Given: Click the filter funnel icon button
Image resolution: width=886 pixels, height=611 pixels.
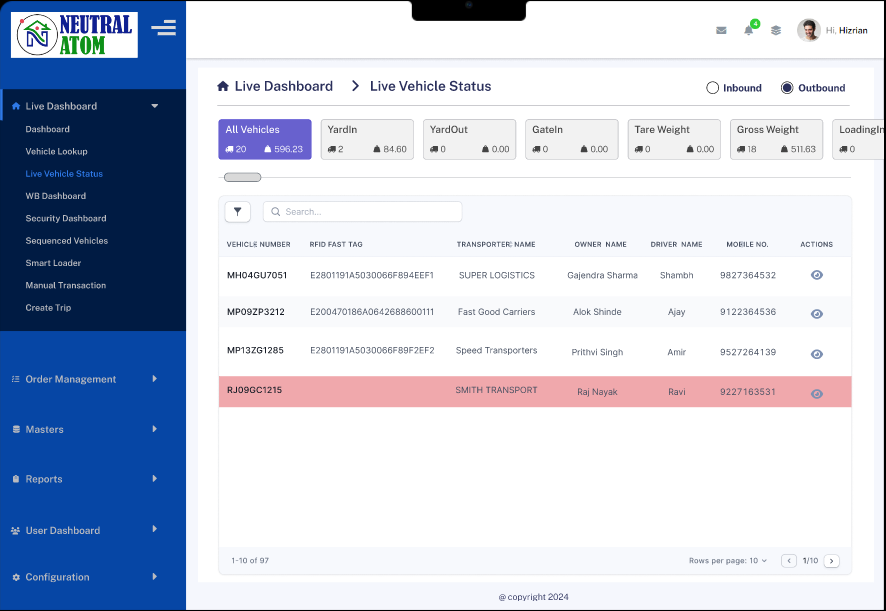Looking at the screenshot, I should pos(238,211).
